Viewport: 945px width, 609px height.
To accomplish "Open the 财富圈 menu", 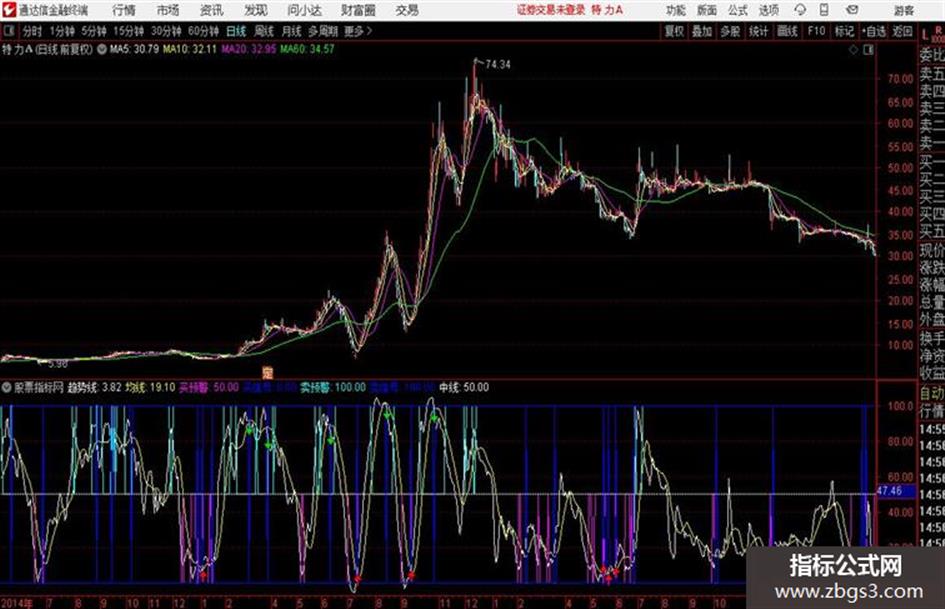I will (x=358, y=10).
